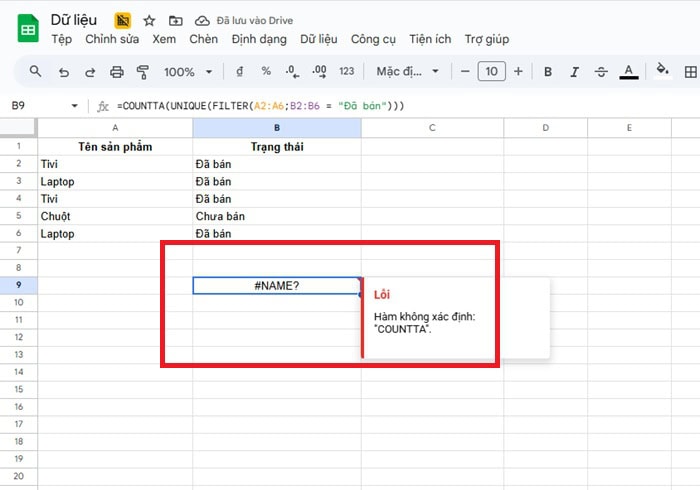Decrease decimal places

(x=292, y=71)
